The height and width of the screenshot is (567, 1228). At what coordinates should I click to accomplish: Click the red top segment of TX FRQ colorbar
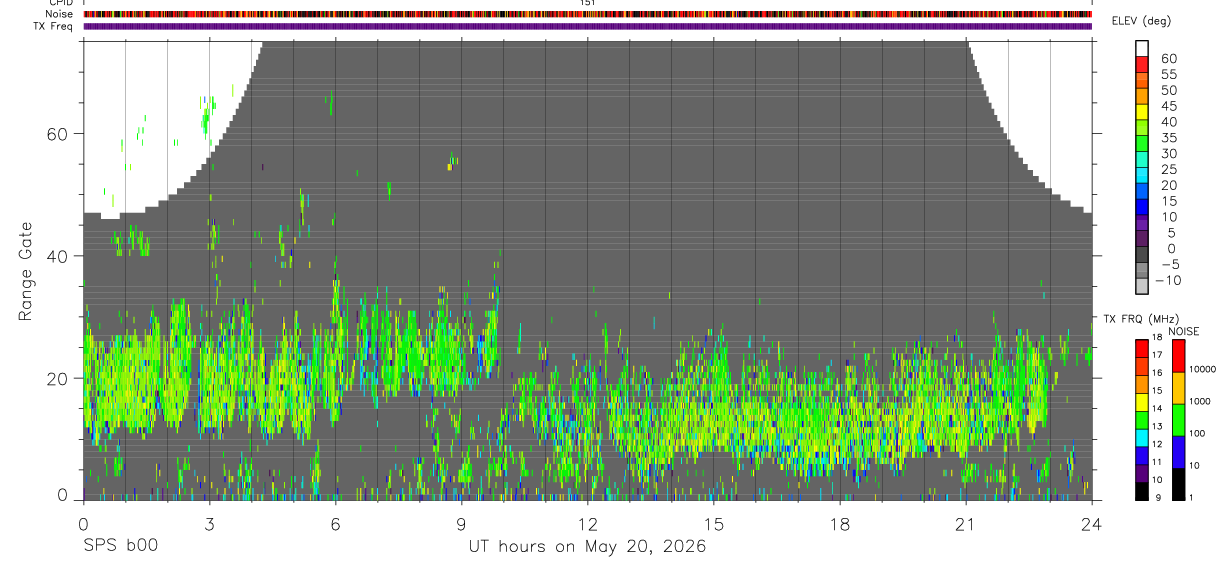click(1142, 348)
